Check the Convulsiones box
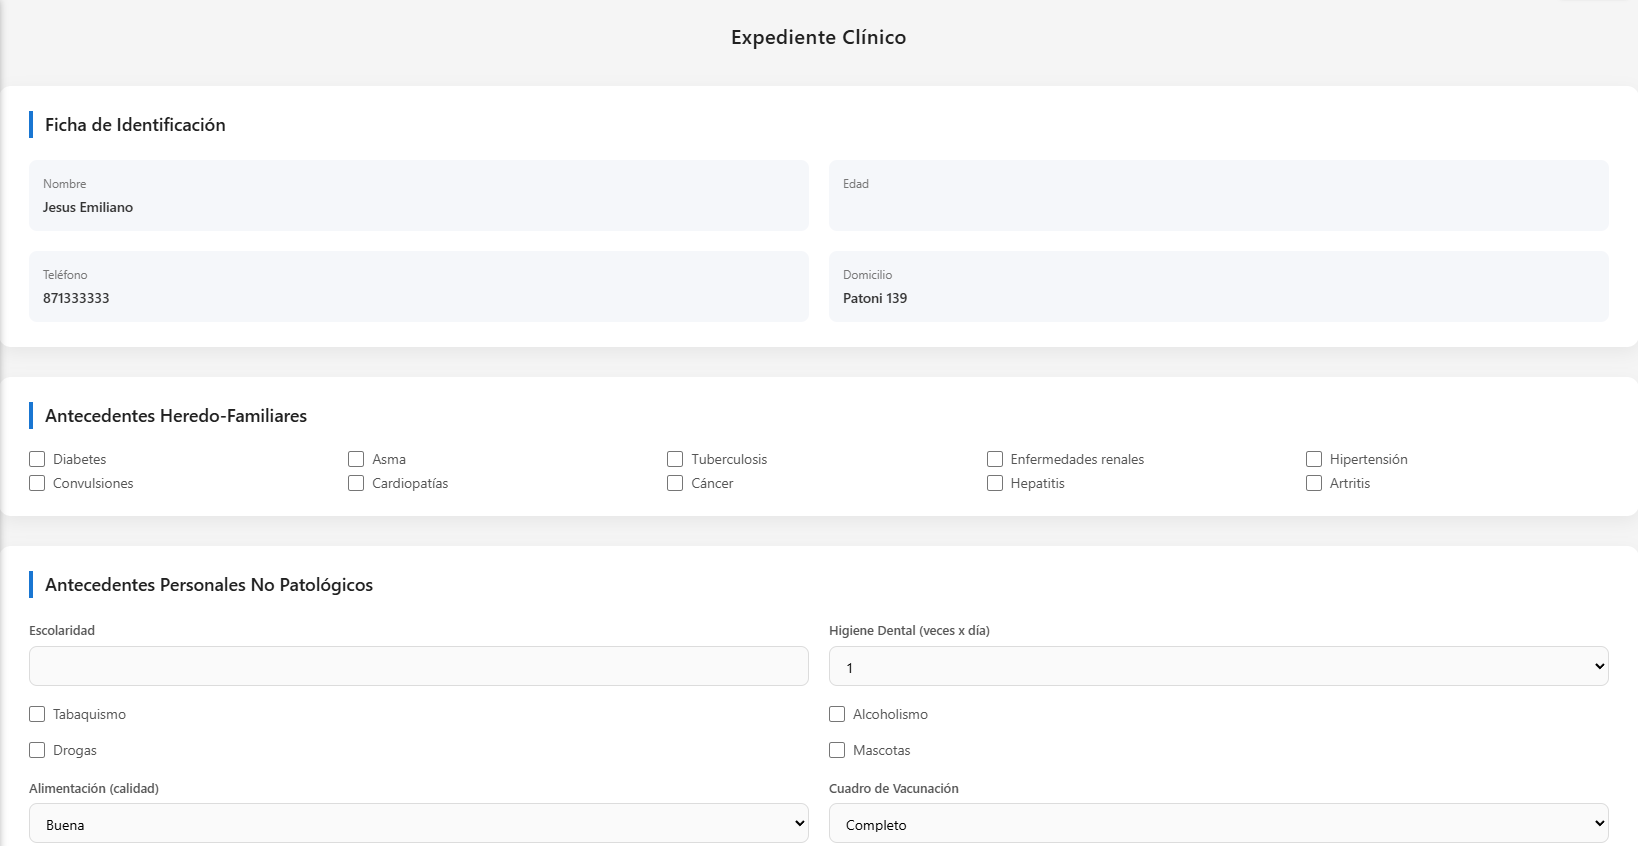 (x=37, y=483)
